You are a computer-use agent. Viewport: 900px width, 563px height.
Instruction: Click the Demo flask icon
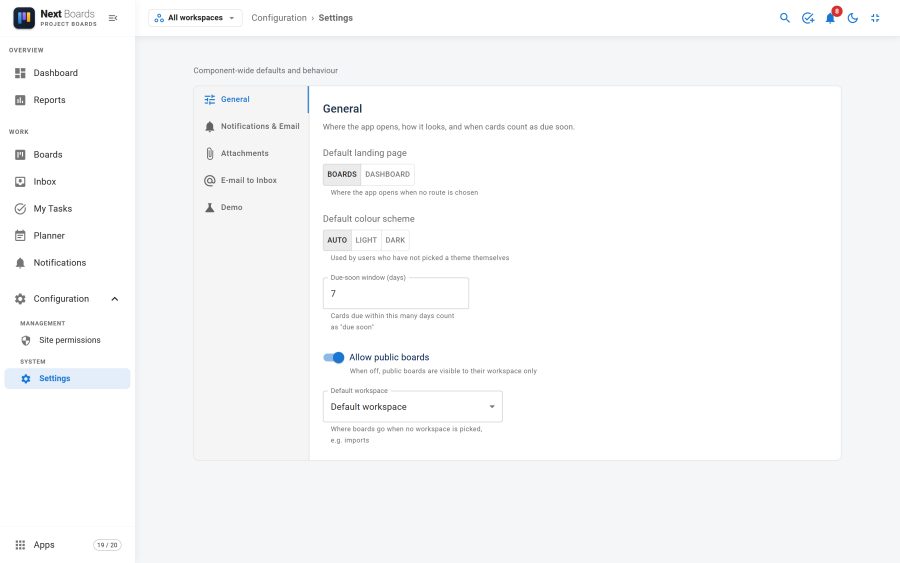click(x=210, y=207)
